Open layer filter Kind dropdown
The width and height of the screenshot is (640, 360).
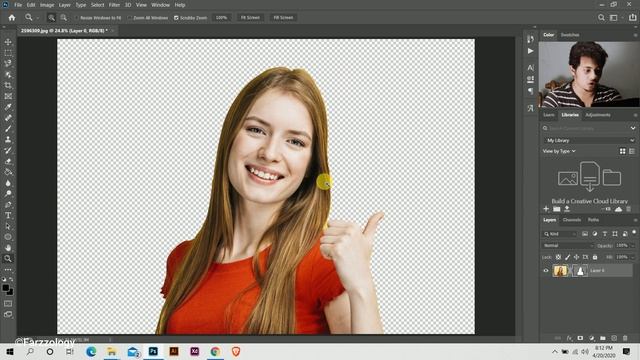point(560,234)
